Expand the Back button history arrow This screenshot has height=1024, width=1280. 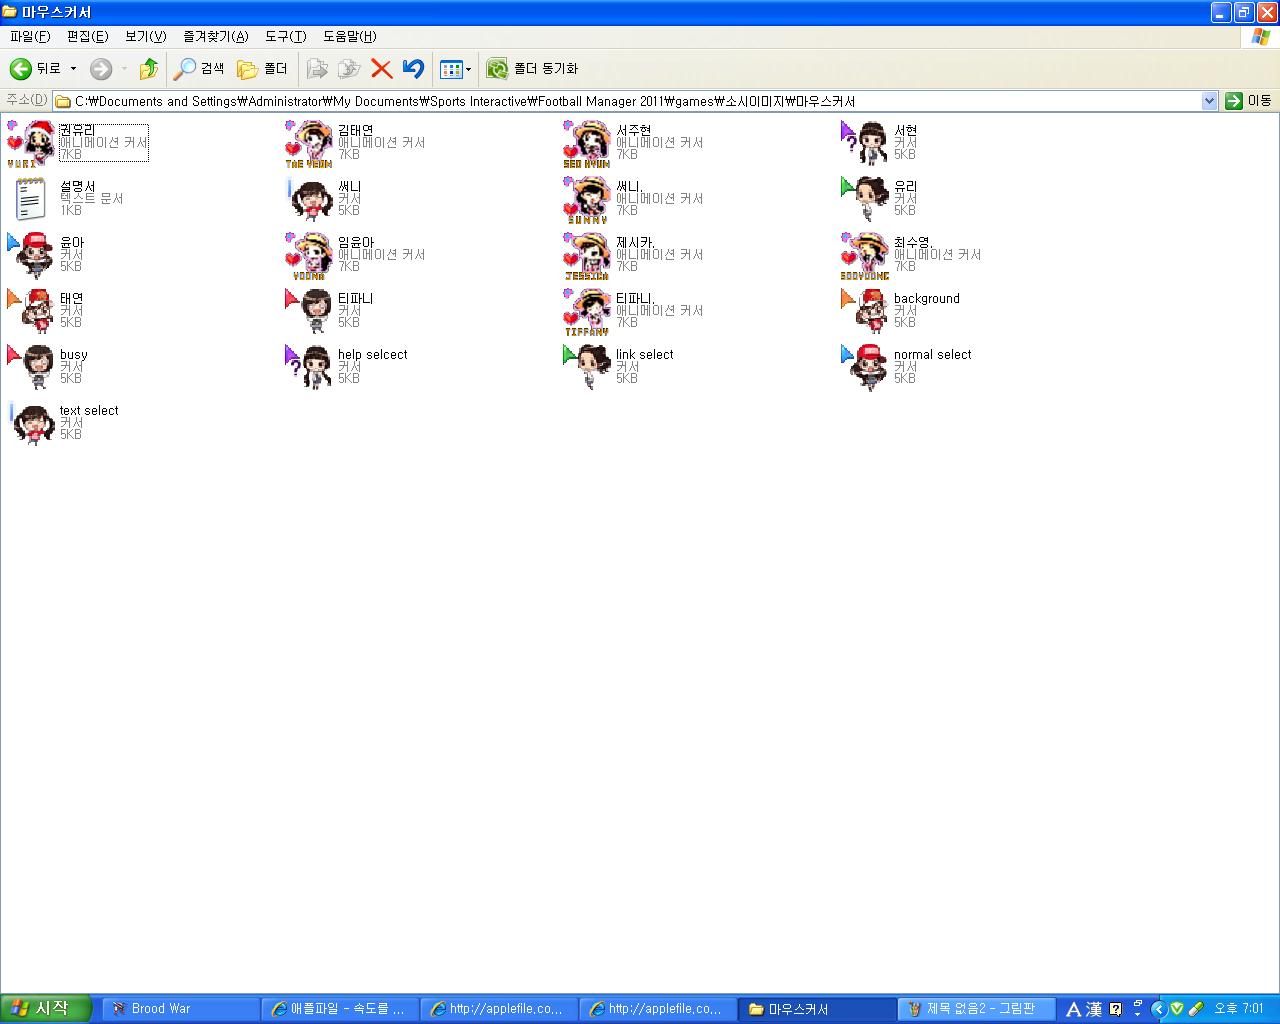[73, 69]
